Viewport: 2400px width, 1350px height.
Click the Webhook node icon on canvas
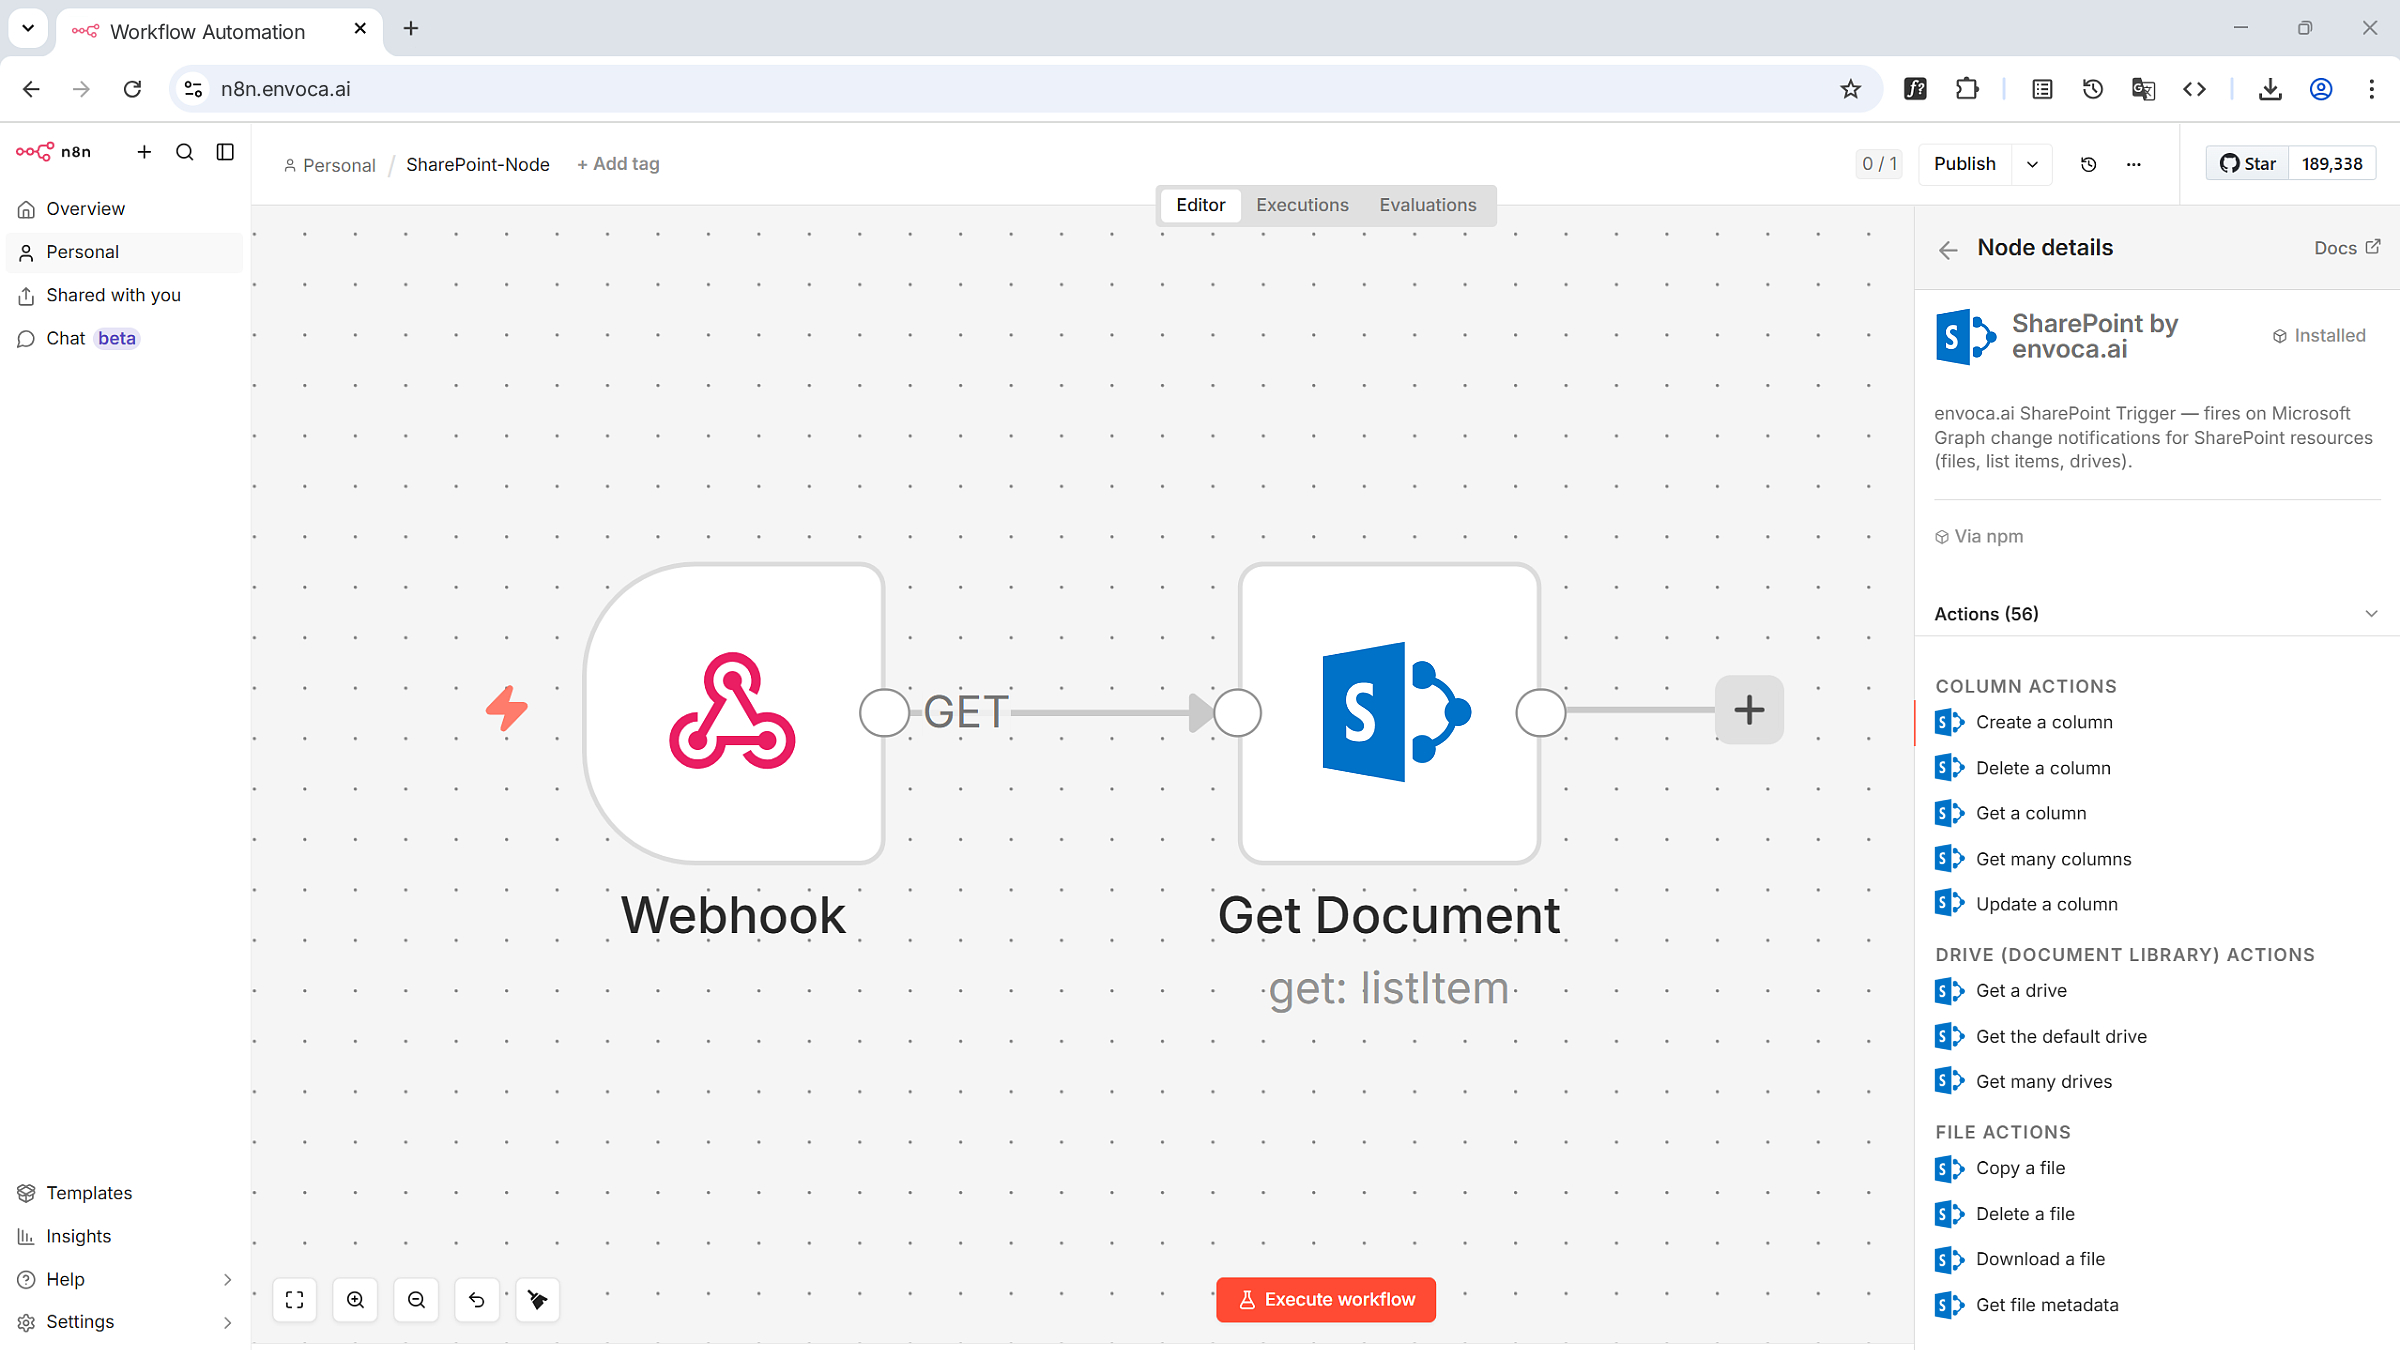[734, 713]
